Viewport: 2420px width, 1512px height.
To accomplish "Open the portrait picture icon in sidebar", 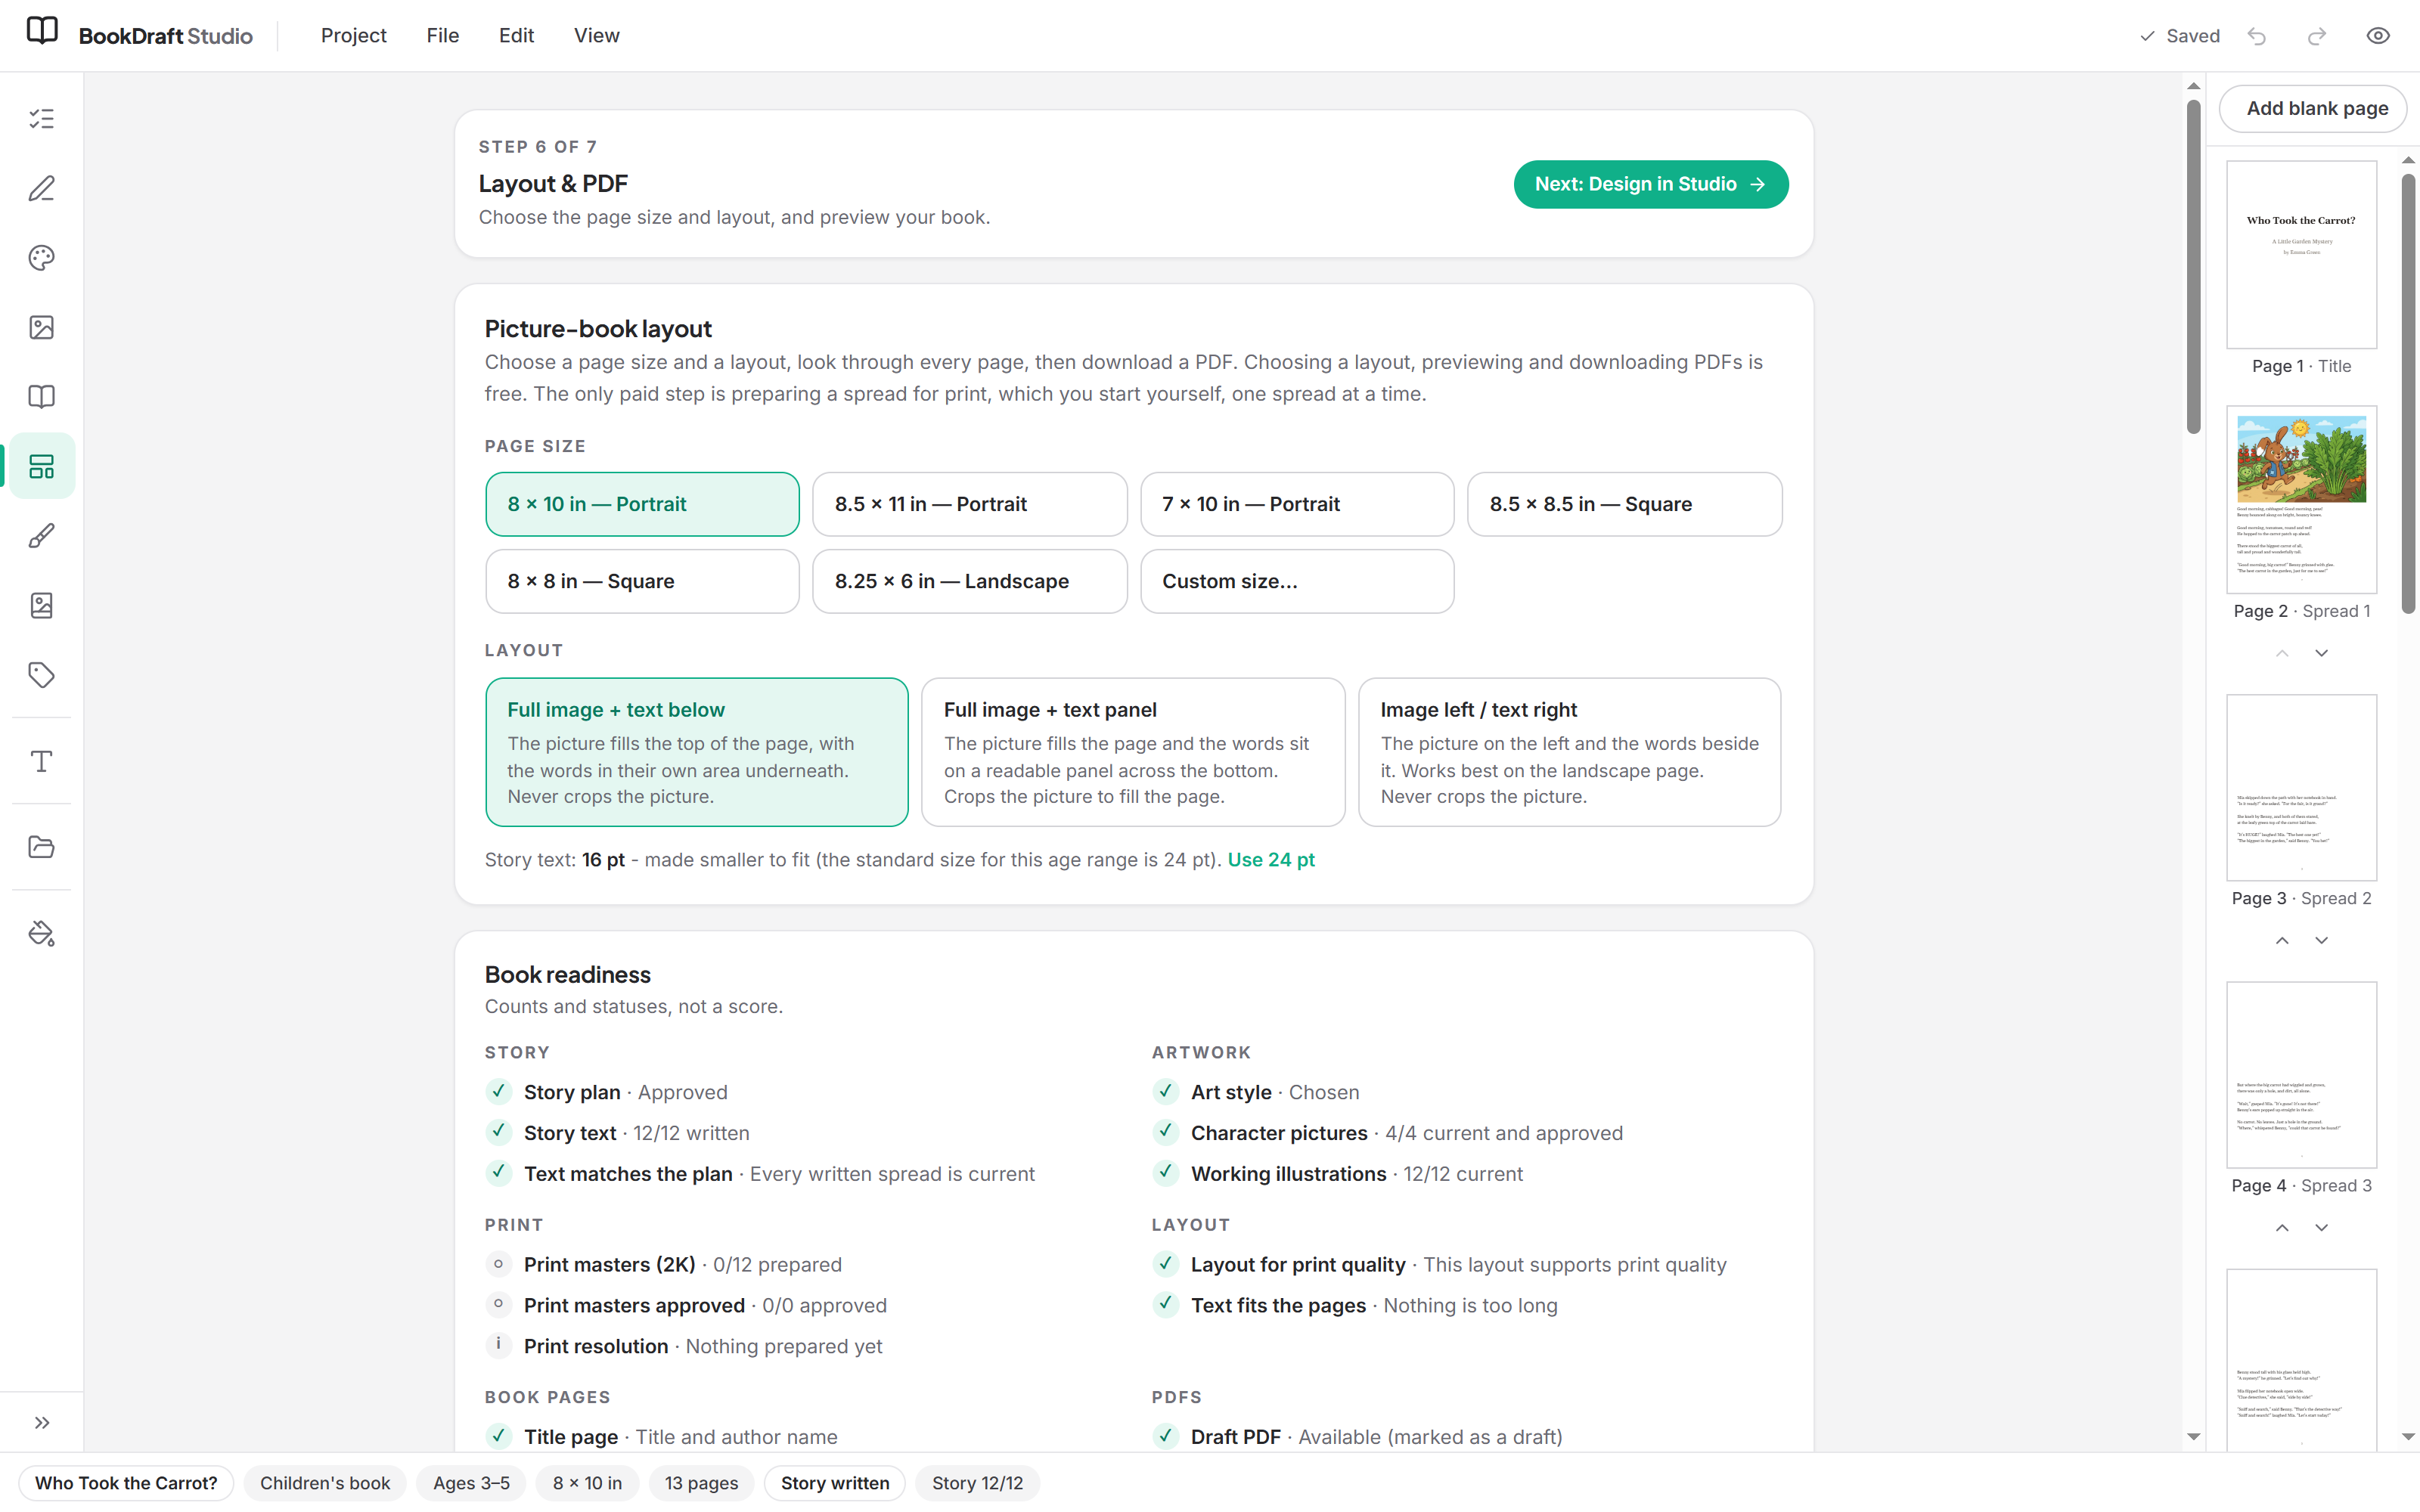I will (x=41, y=605).
